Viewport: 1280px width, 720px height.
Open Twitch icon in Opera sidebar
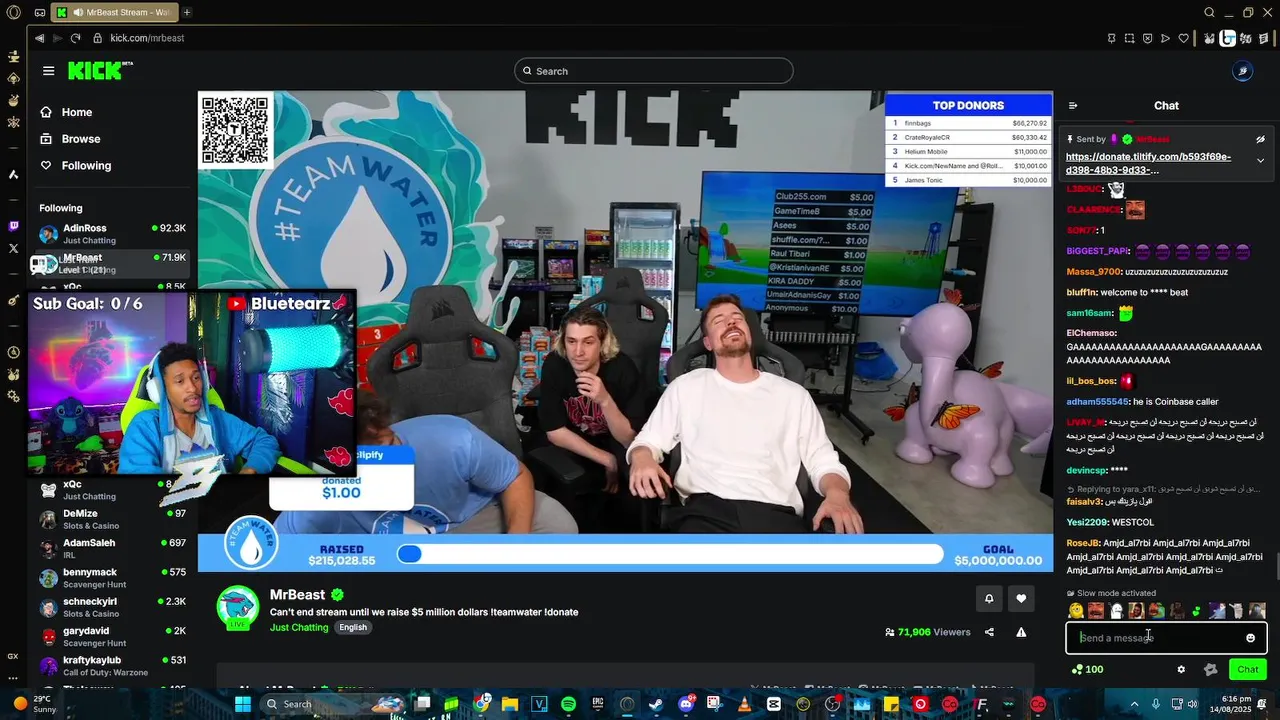pyautogui.click(x=13, y=226)
